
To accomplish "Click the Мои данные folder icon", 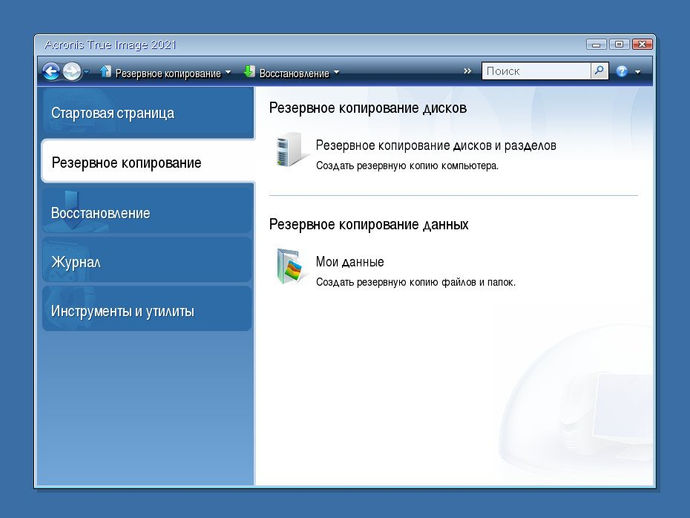I will (290, 267).
